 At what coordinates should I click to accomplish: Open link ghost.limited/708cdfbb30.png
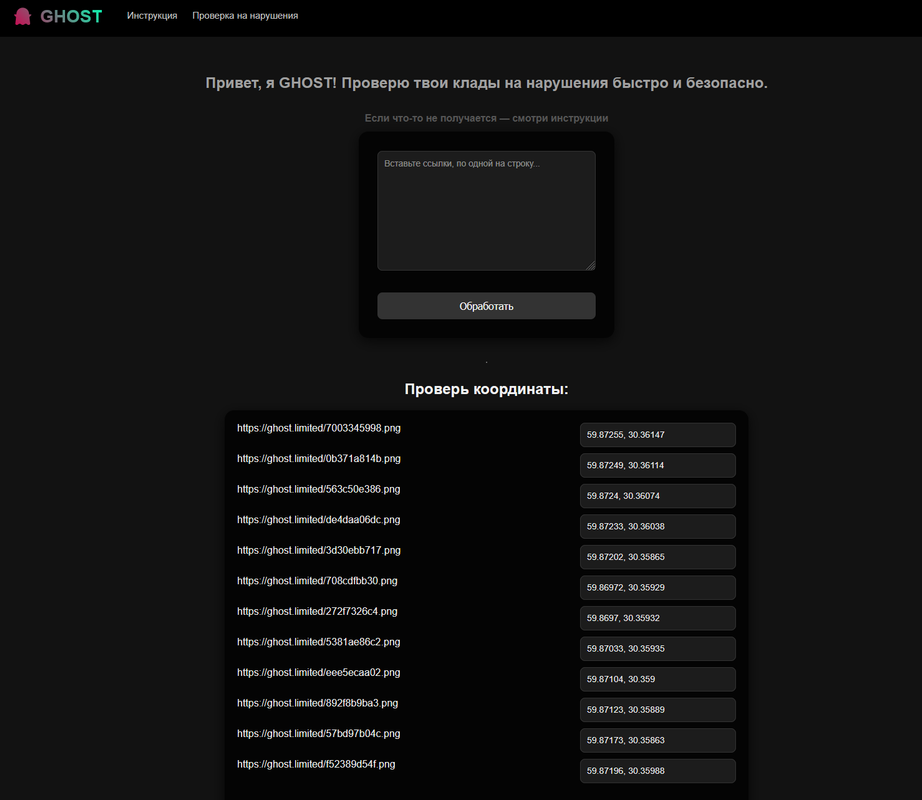point(317,581)
